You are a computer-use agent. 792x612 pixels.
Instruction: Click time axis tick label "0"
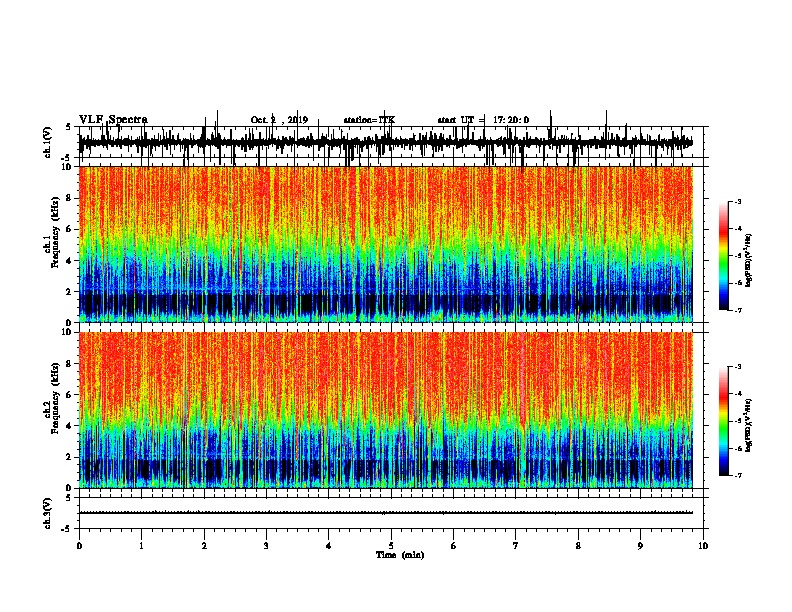pyautogui.click(x=79, y=546)
